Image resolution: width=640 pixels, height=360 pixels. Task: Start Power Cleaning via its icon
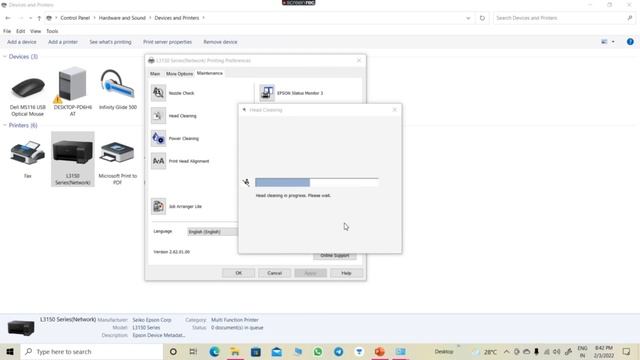pos(158,138)
